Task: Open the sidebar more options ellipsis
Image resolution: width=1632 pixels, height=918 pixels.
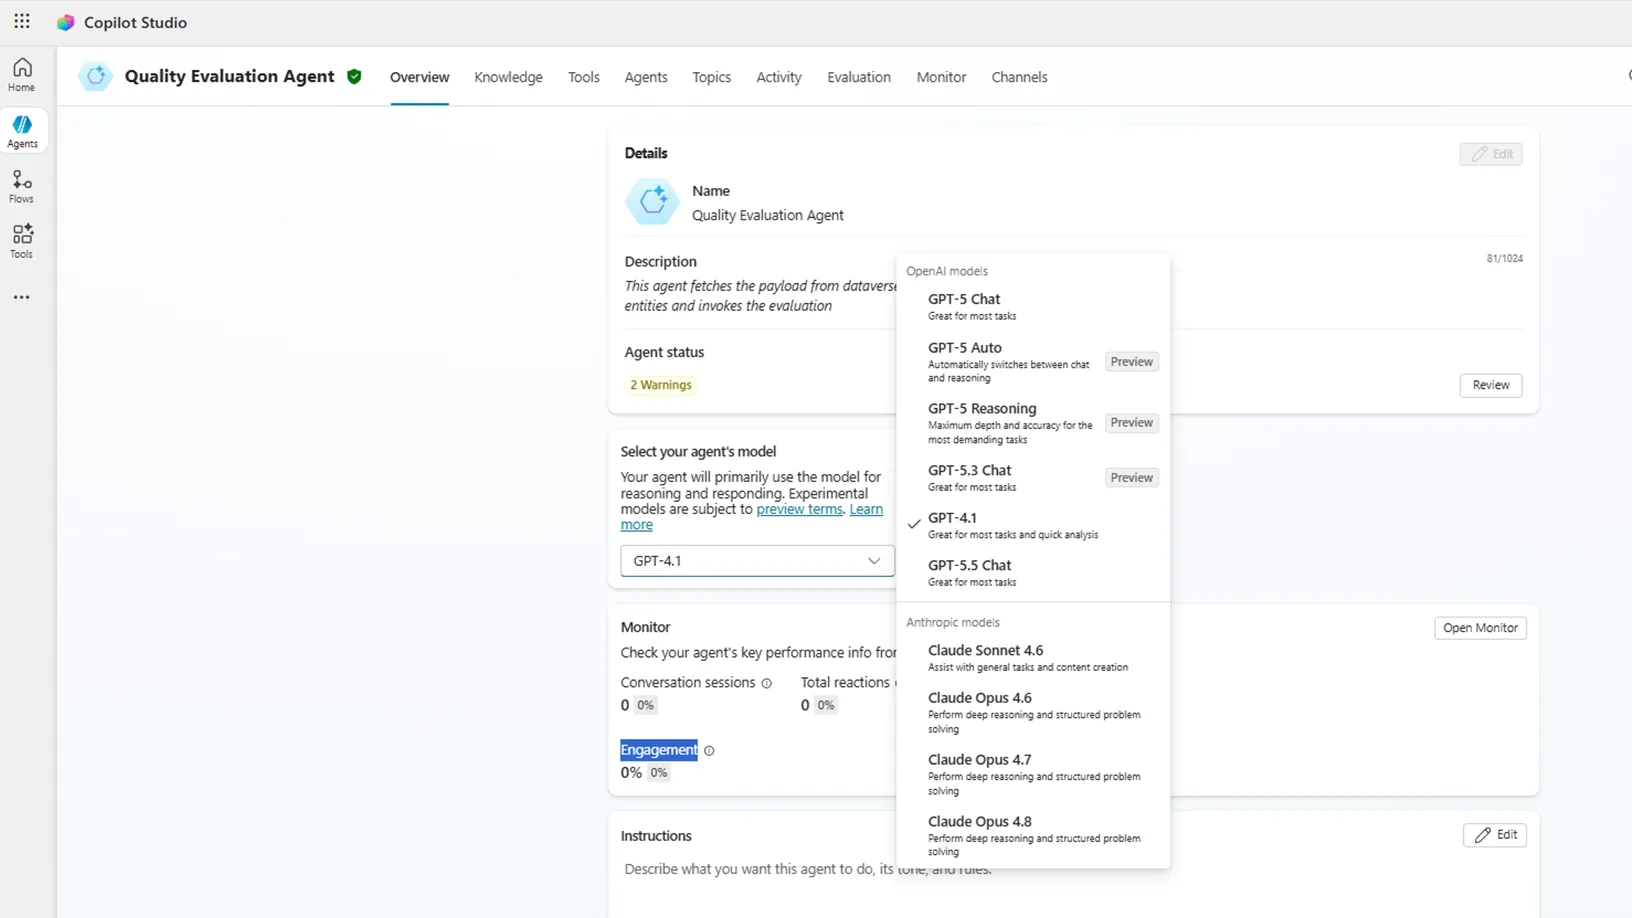Action: coord(21,297)
